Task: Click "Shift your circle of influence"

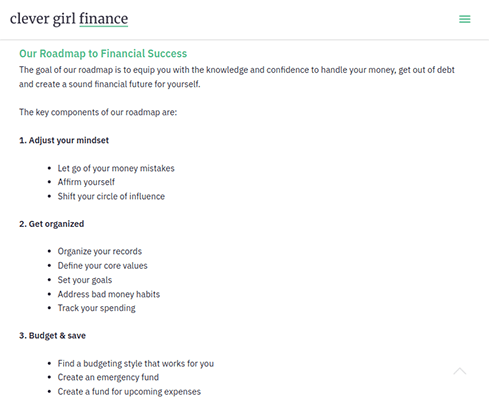Action: coord(111,196)
